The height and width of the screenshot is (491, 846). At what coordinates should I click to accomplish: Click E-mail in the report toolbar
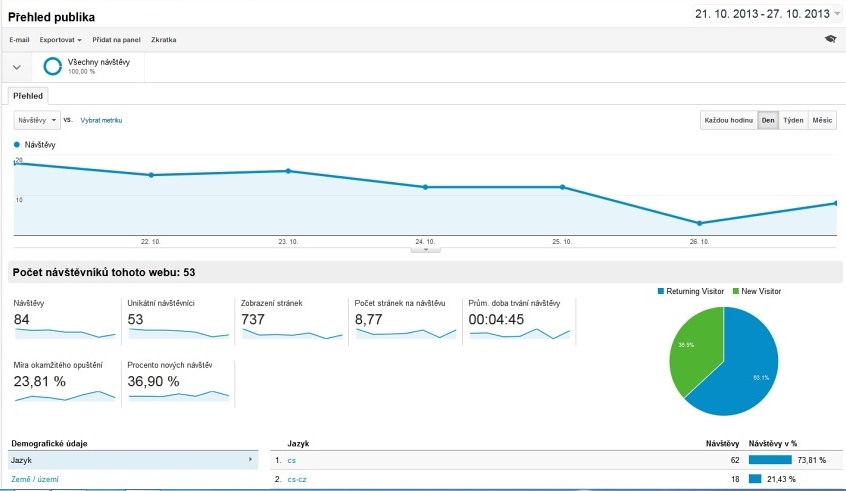(19, 40)
